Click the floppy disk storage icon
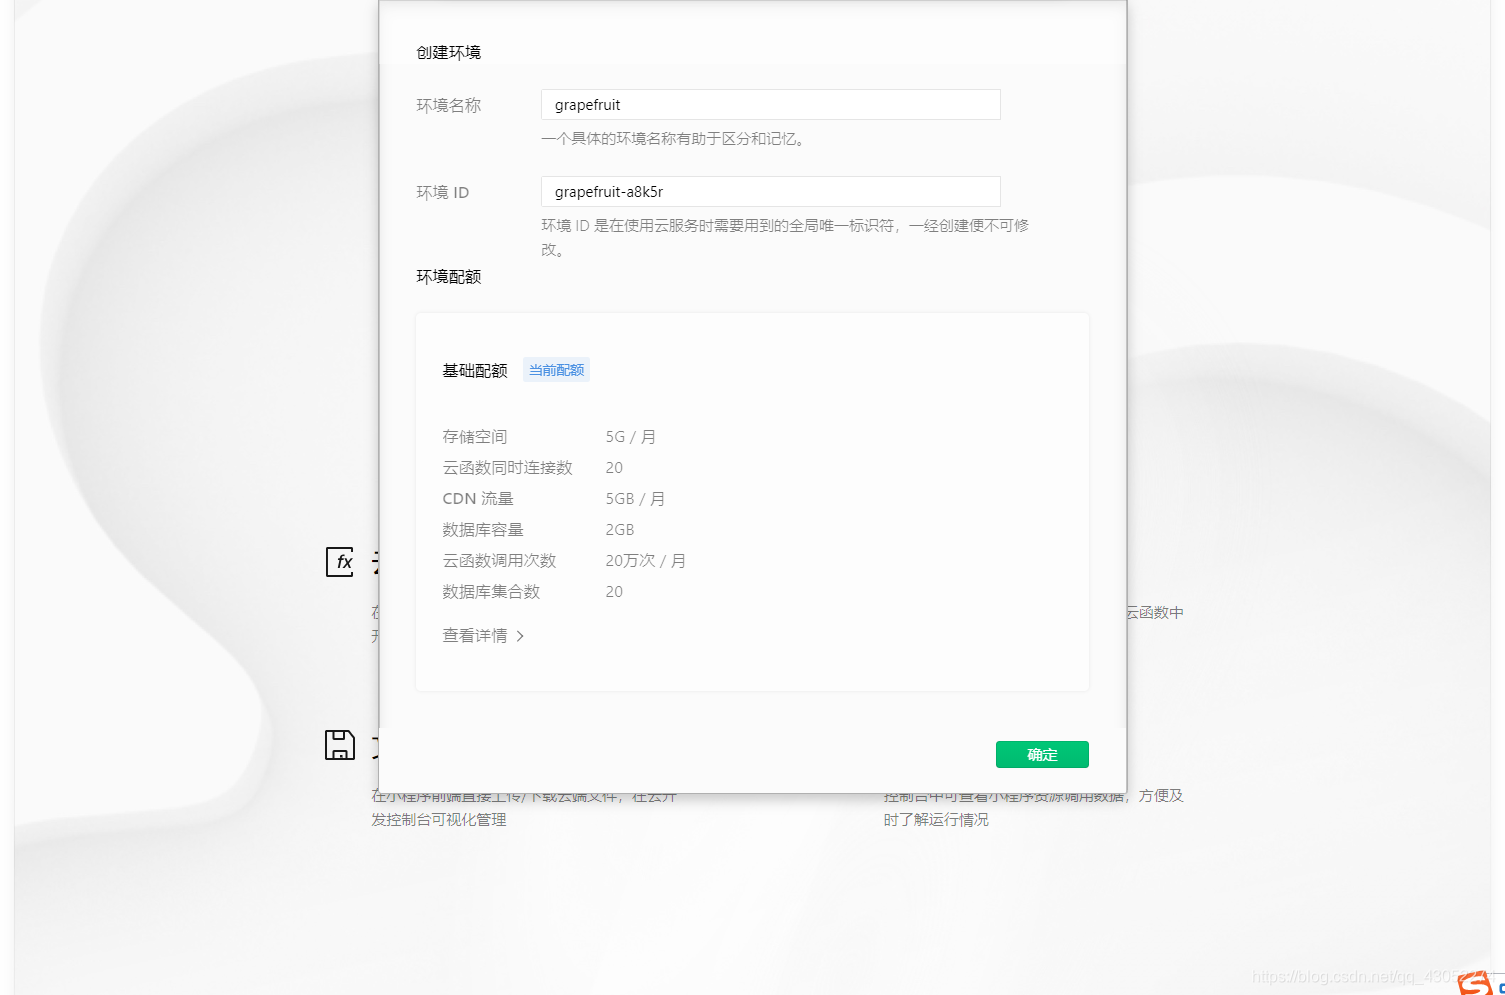The width and height of the screenshot is (1505, 995). 340,745
